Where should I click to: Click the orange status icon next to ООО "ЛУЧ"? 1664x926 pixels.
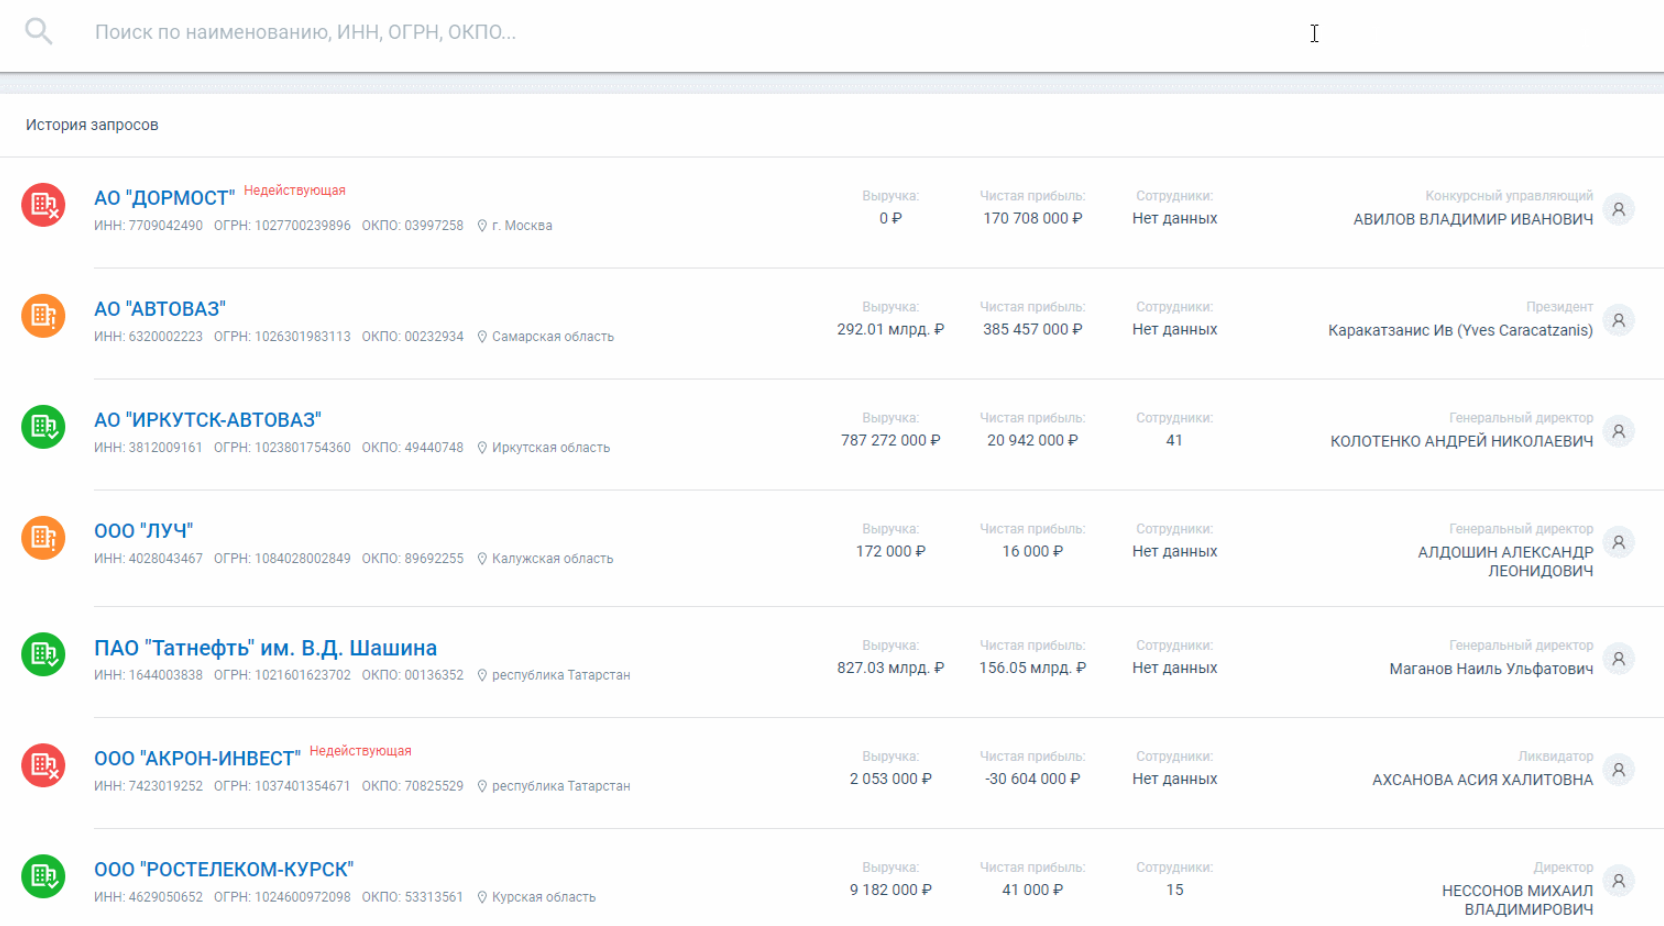click(x=43, y=538)
